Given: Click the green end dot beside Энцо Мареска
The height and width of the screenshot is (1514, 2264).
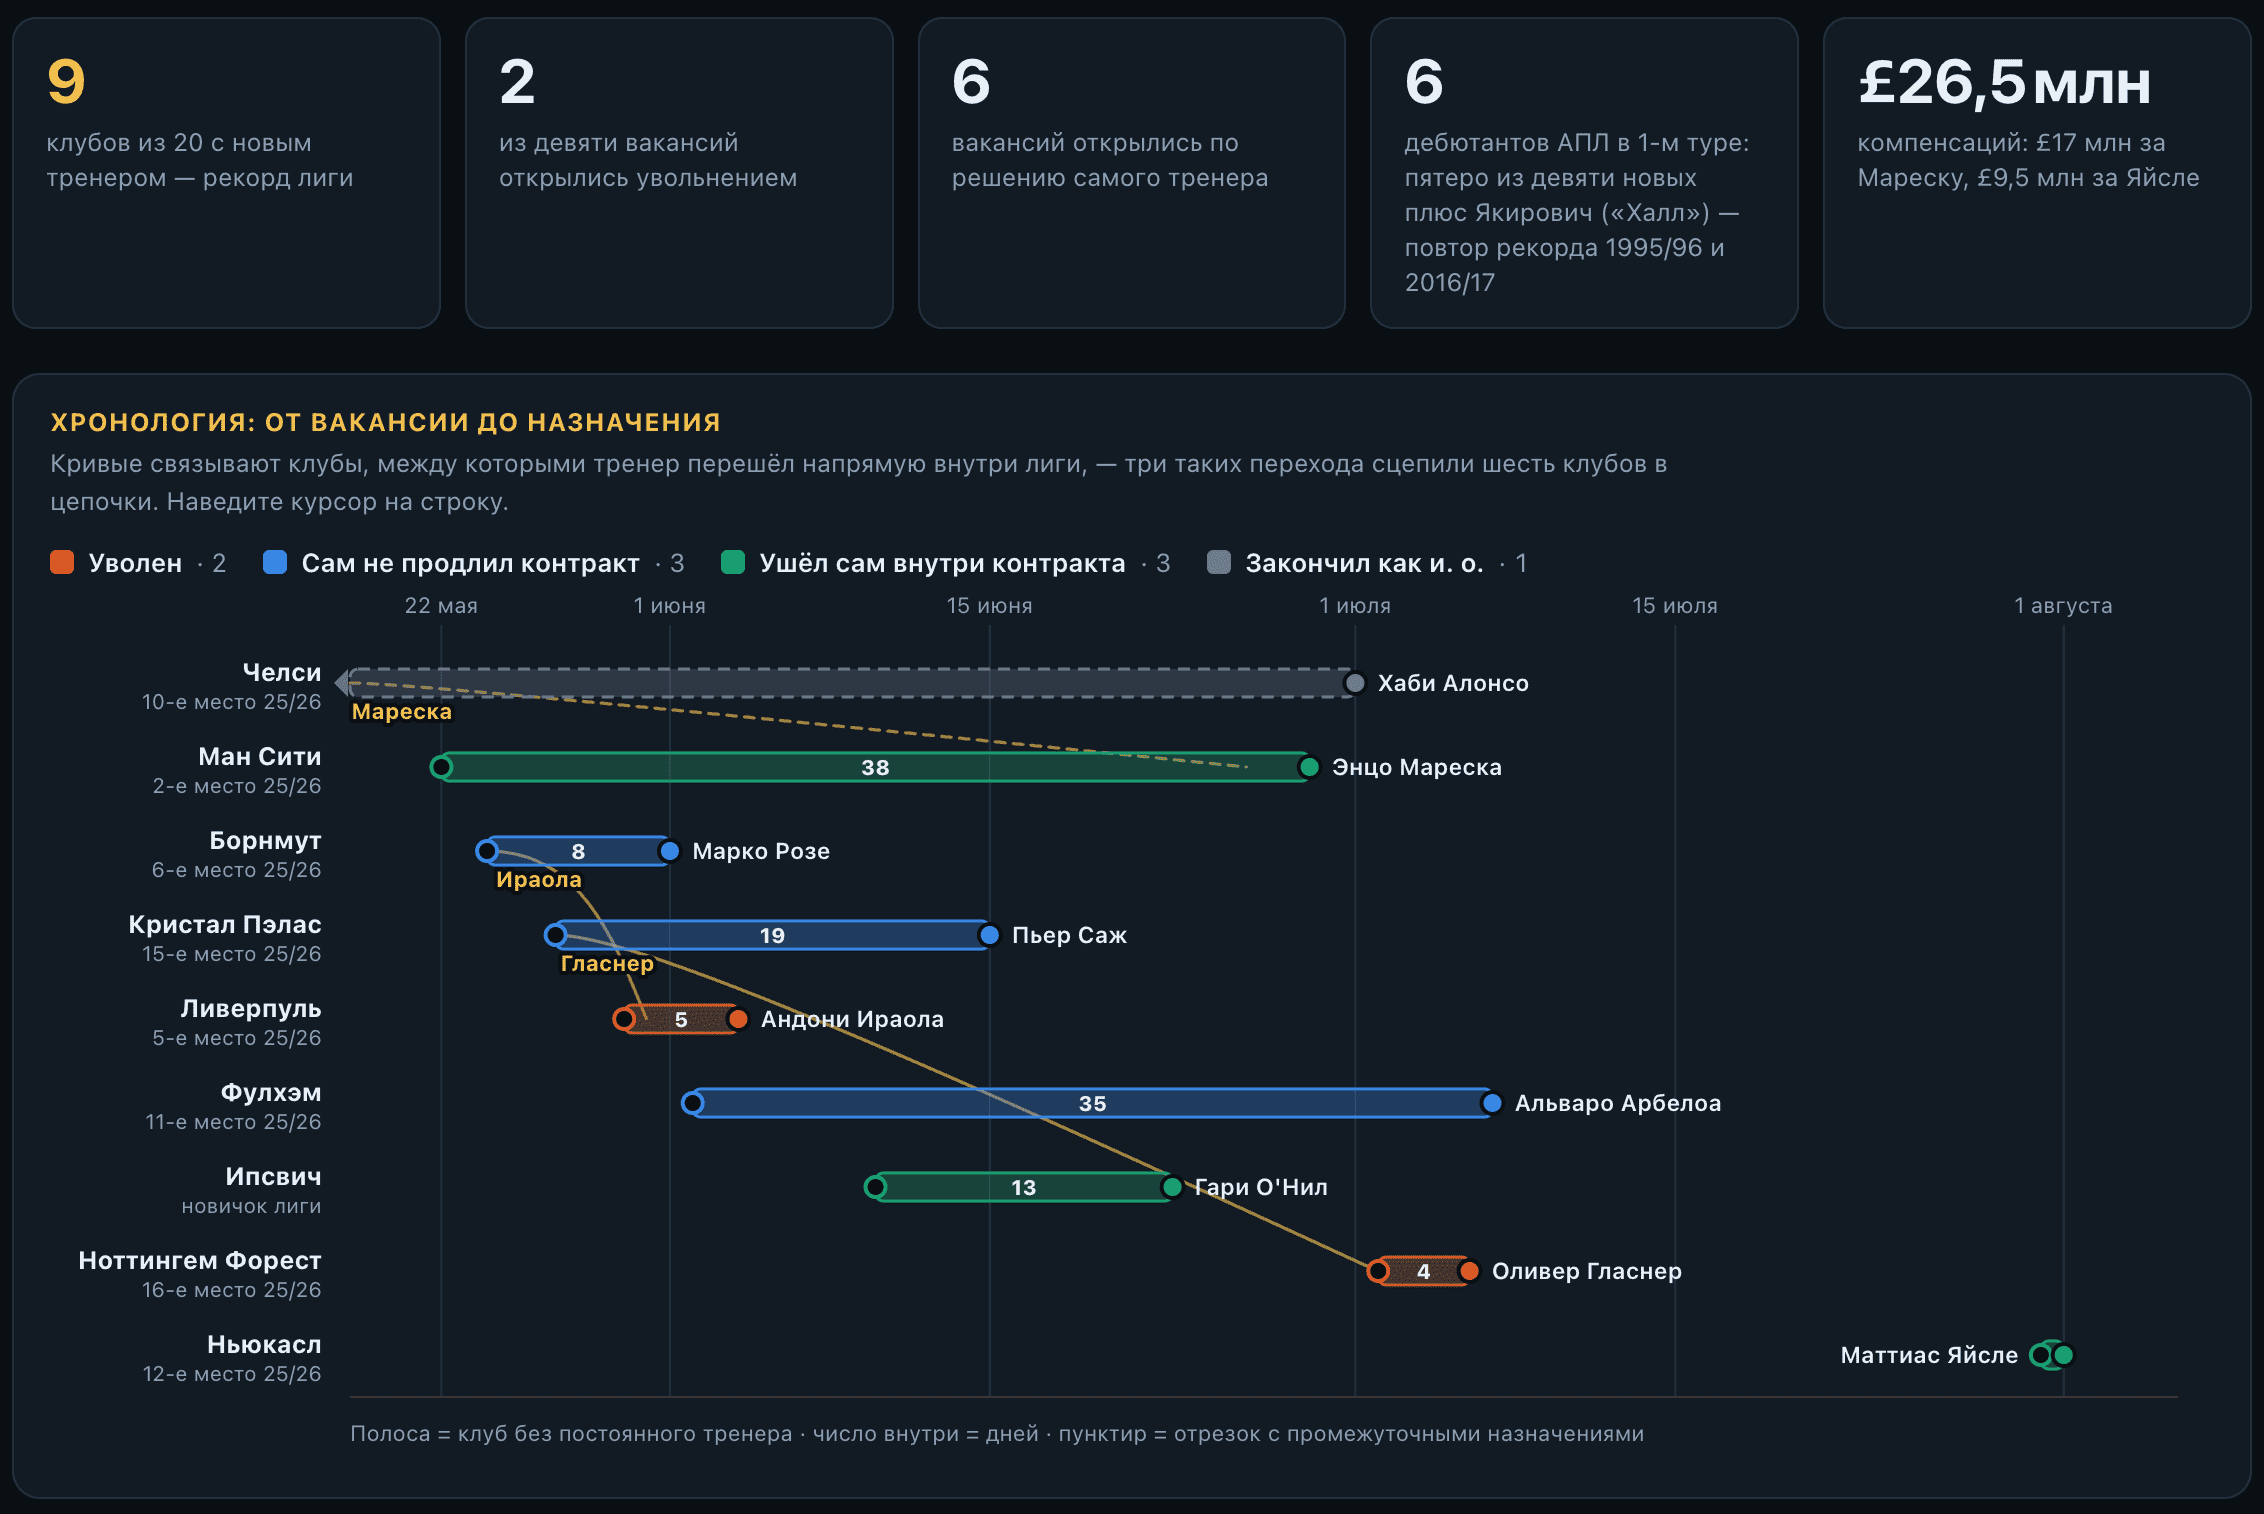Looking at the screenshot, I should coord(1309,767).
